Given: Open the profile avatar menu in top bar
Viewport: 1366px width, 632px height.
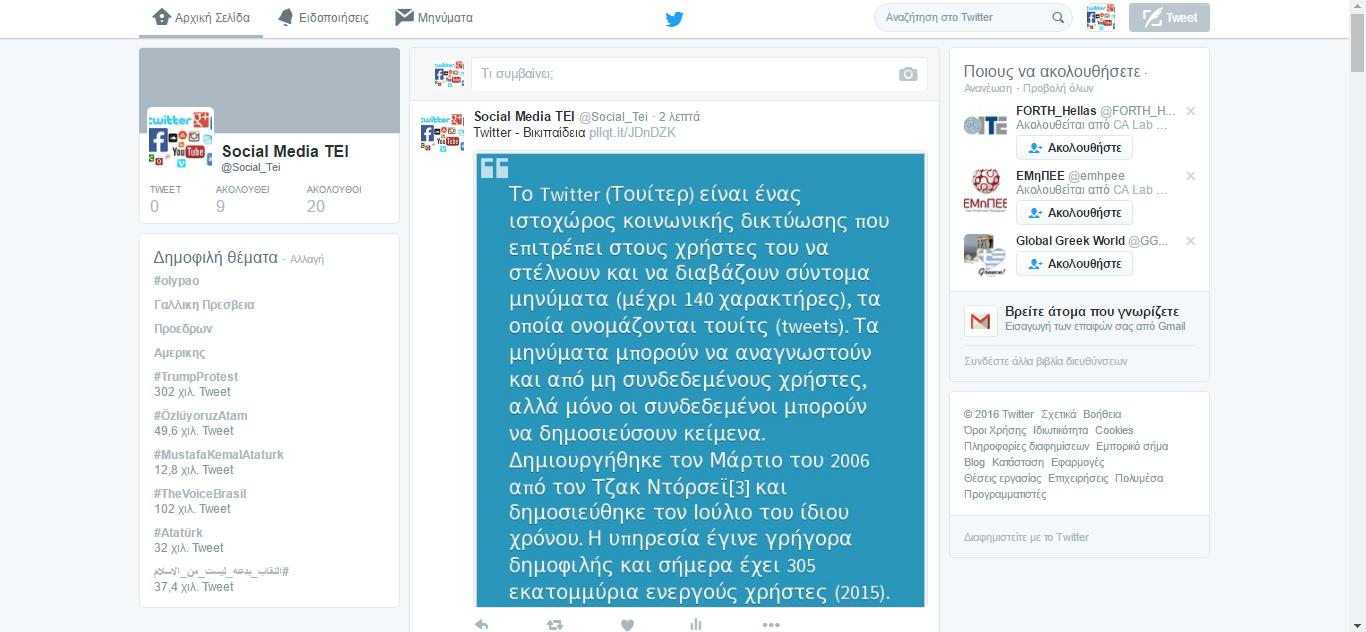Looking at the screenshot, I should (1101, 18).
